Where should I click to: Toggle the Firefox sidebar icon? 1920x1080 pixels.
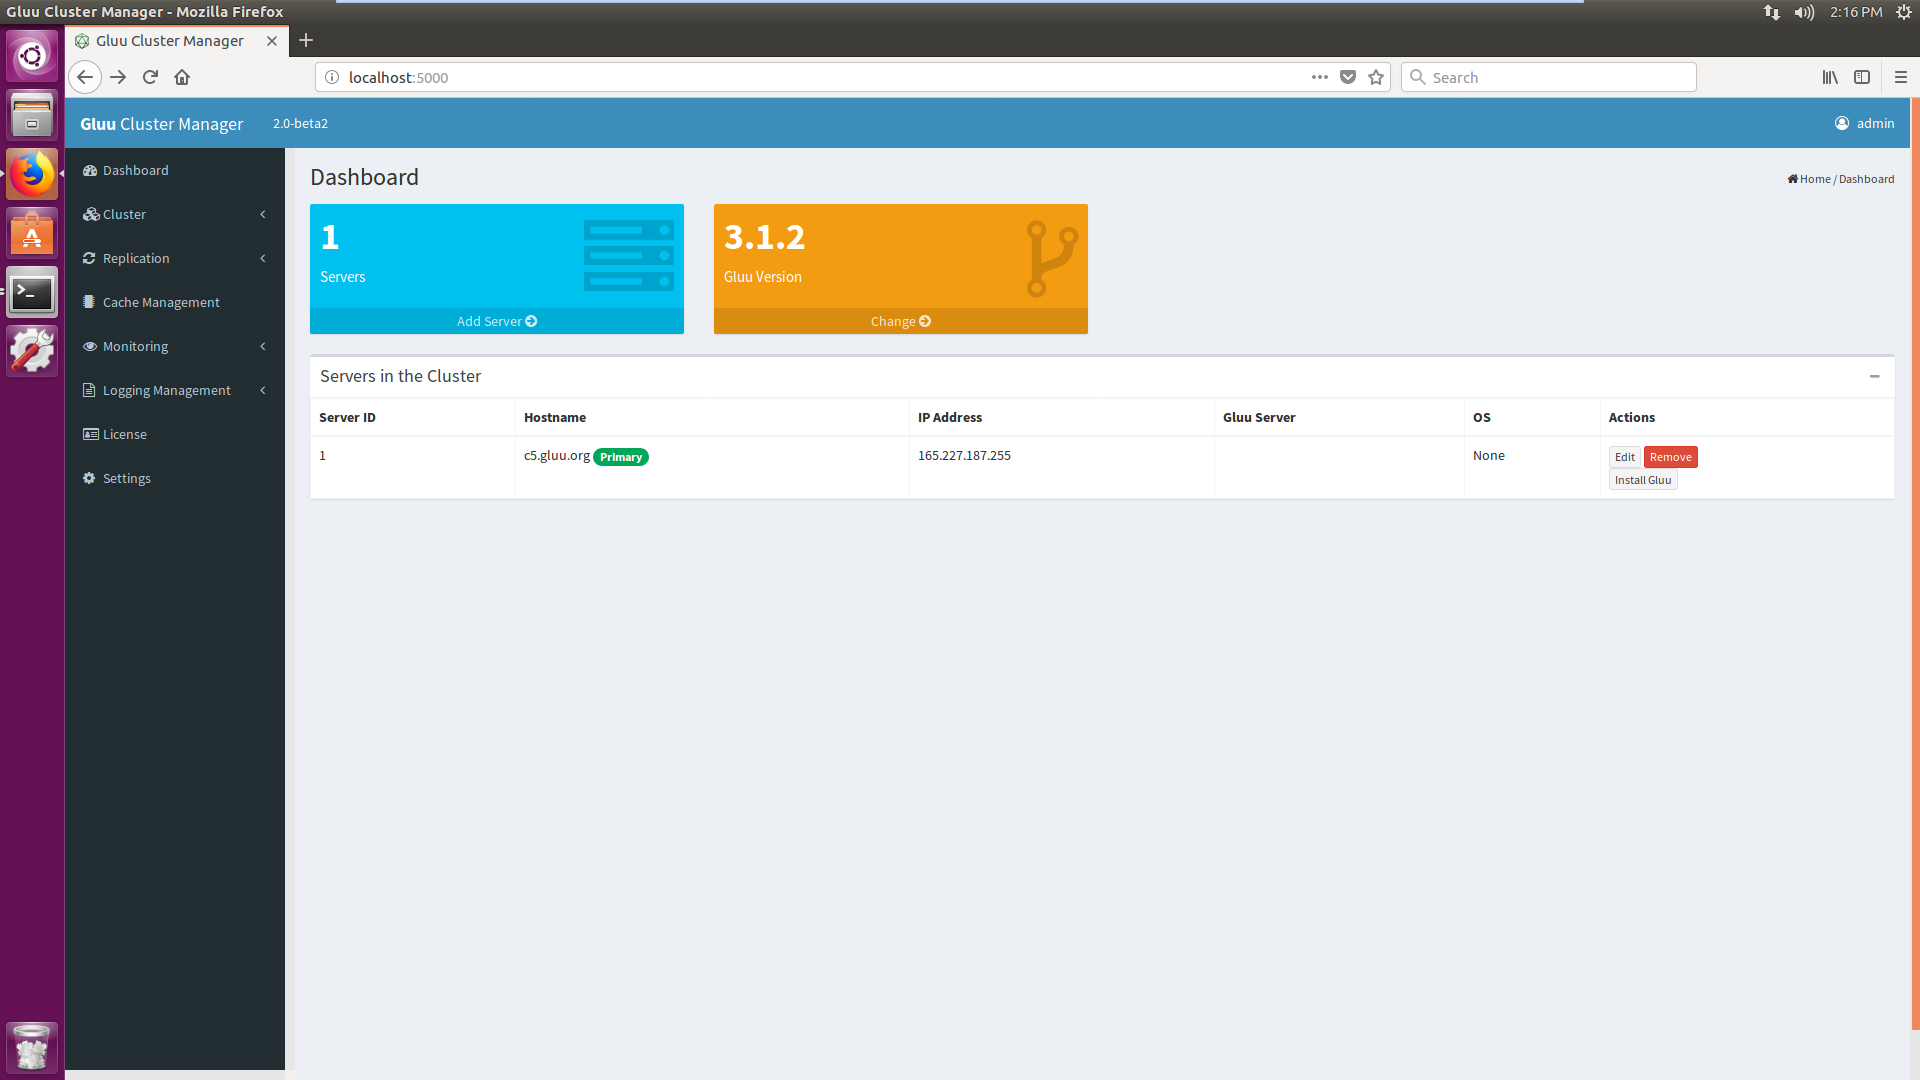click(x=1862, y=77)
